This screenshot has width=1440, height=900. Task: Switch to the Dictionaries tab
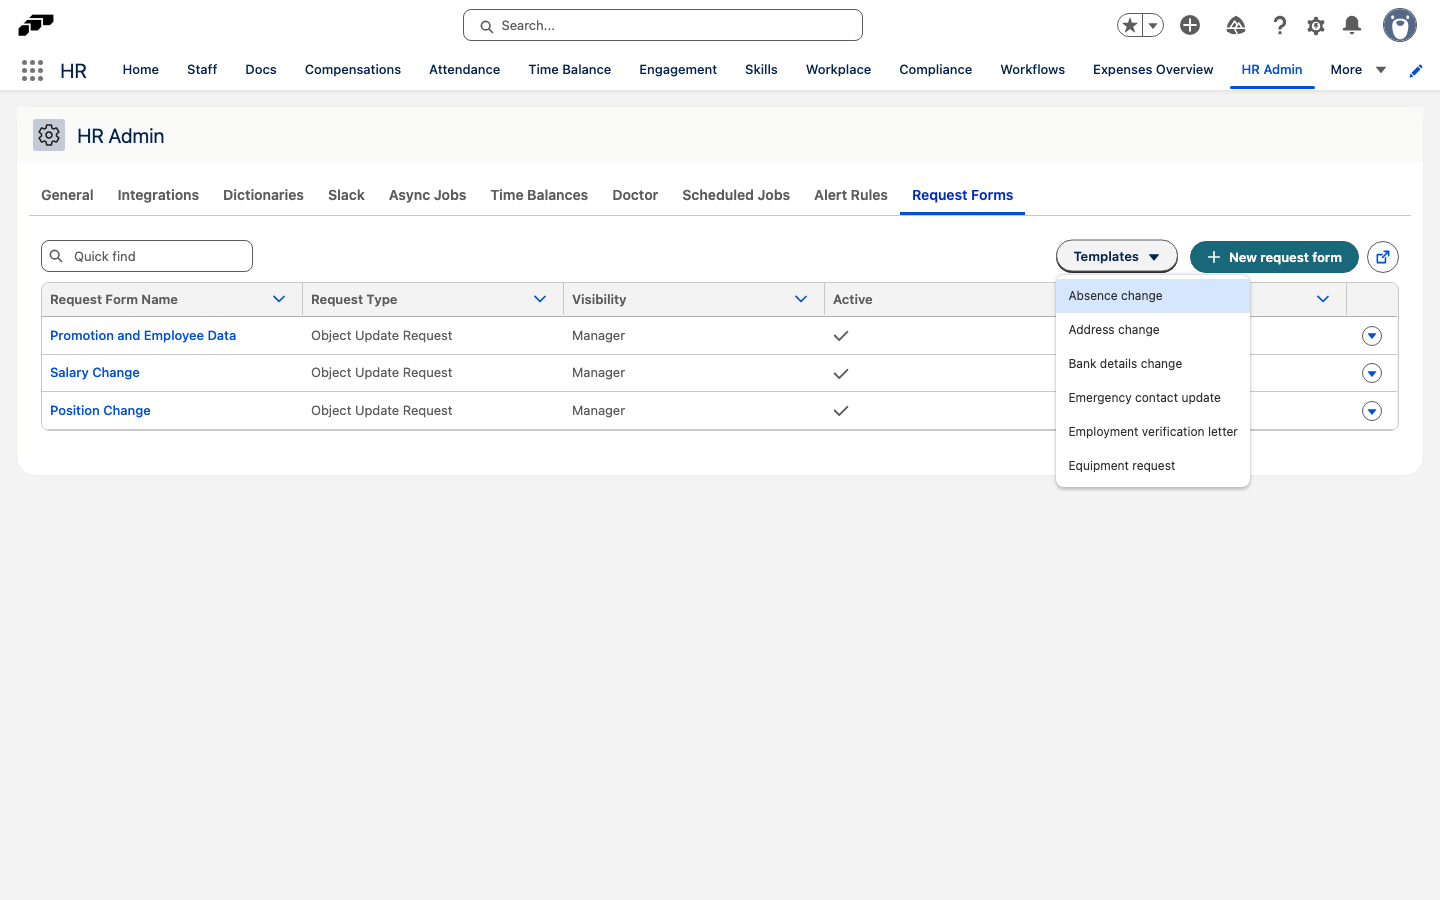[263, 195]
